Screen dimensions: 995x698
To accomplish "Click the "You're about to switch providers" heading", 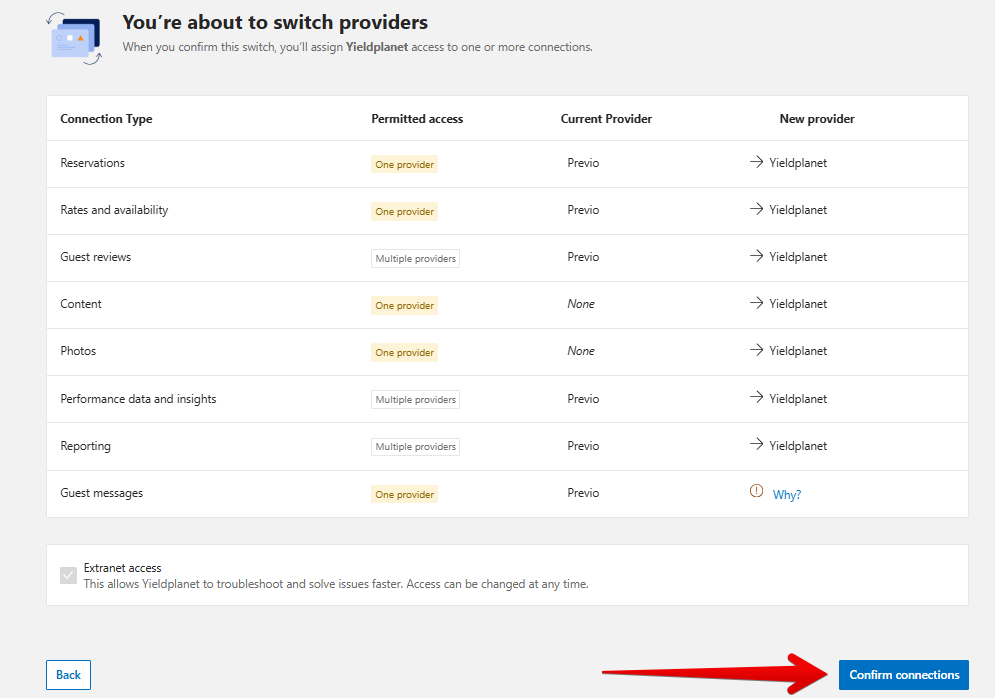I will 275,22.
